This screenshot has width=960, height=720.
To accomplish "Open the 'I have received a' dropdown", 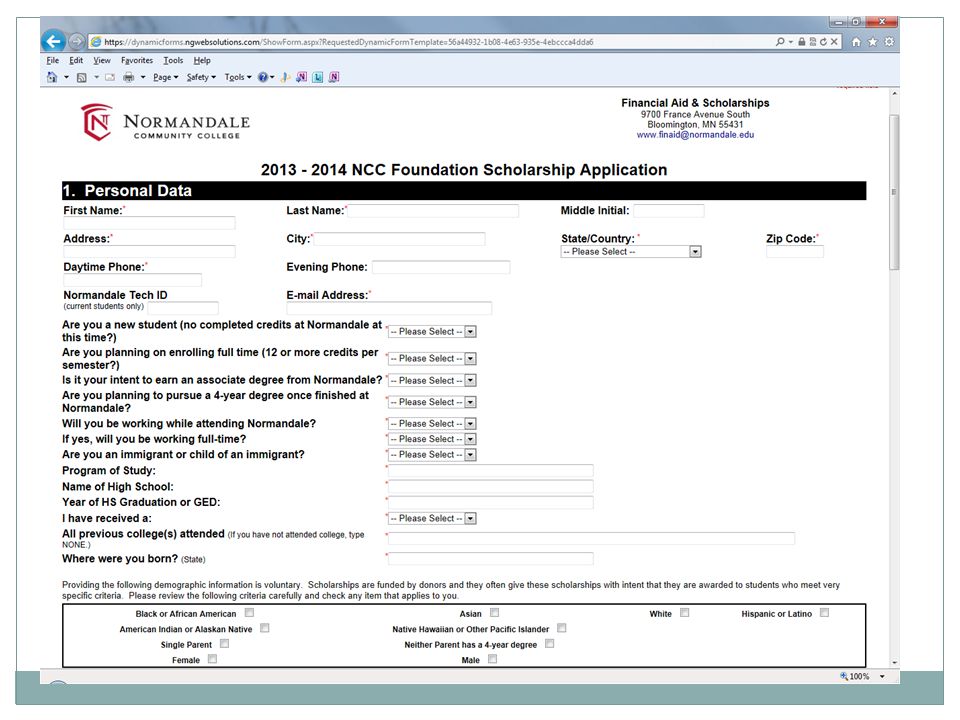I will coord(432,519).
